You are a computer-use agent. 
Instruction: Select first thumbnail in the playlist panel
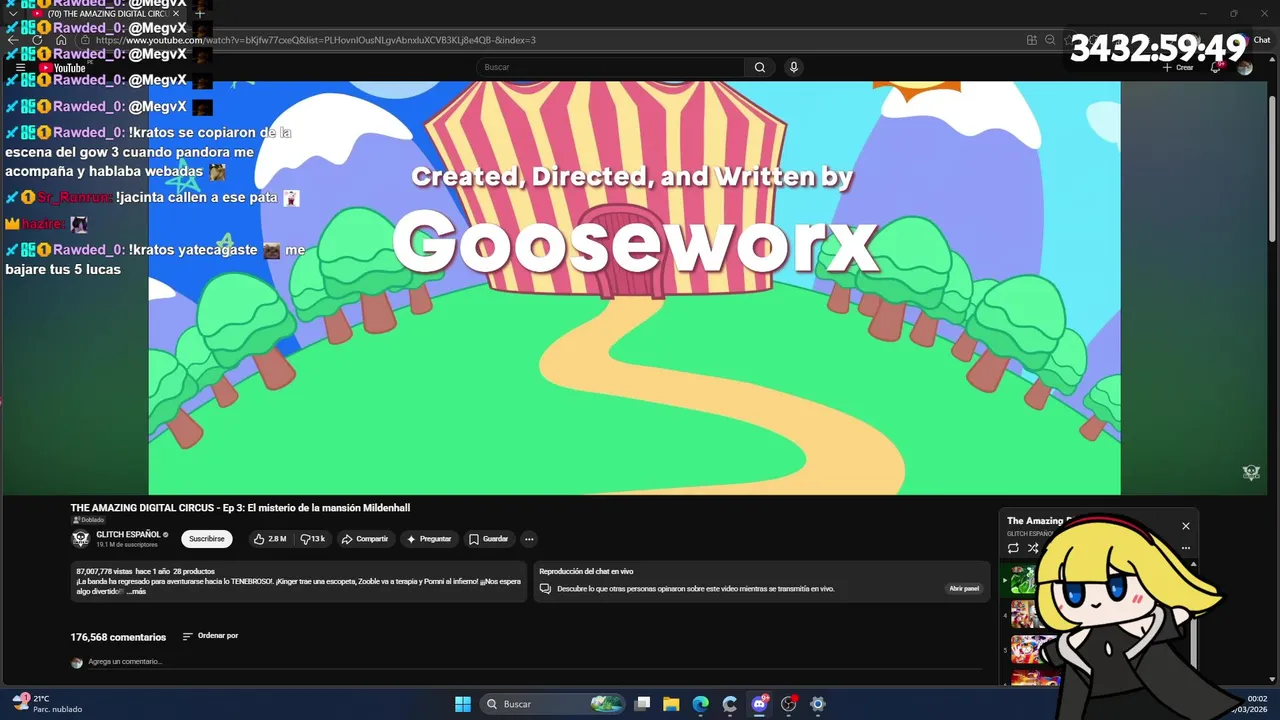click(1023, 580)
